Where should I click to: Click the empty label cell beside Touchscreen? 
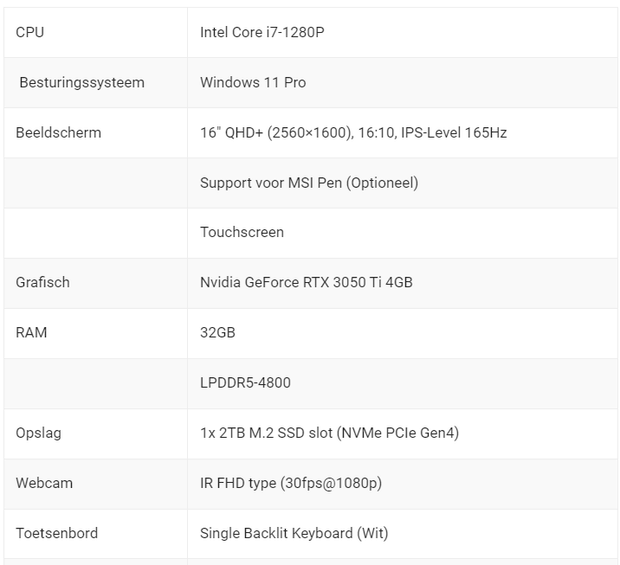[x=95, y=233]
